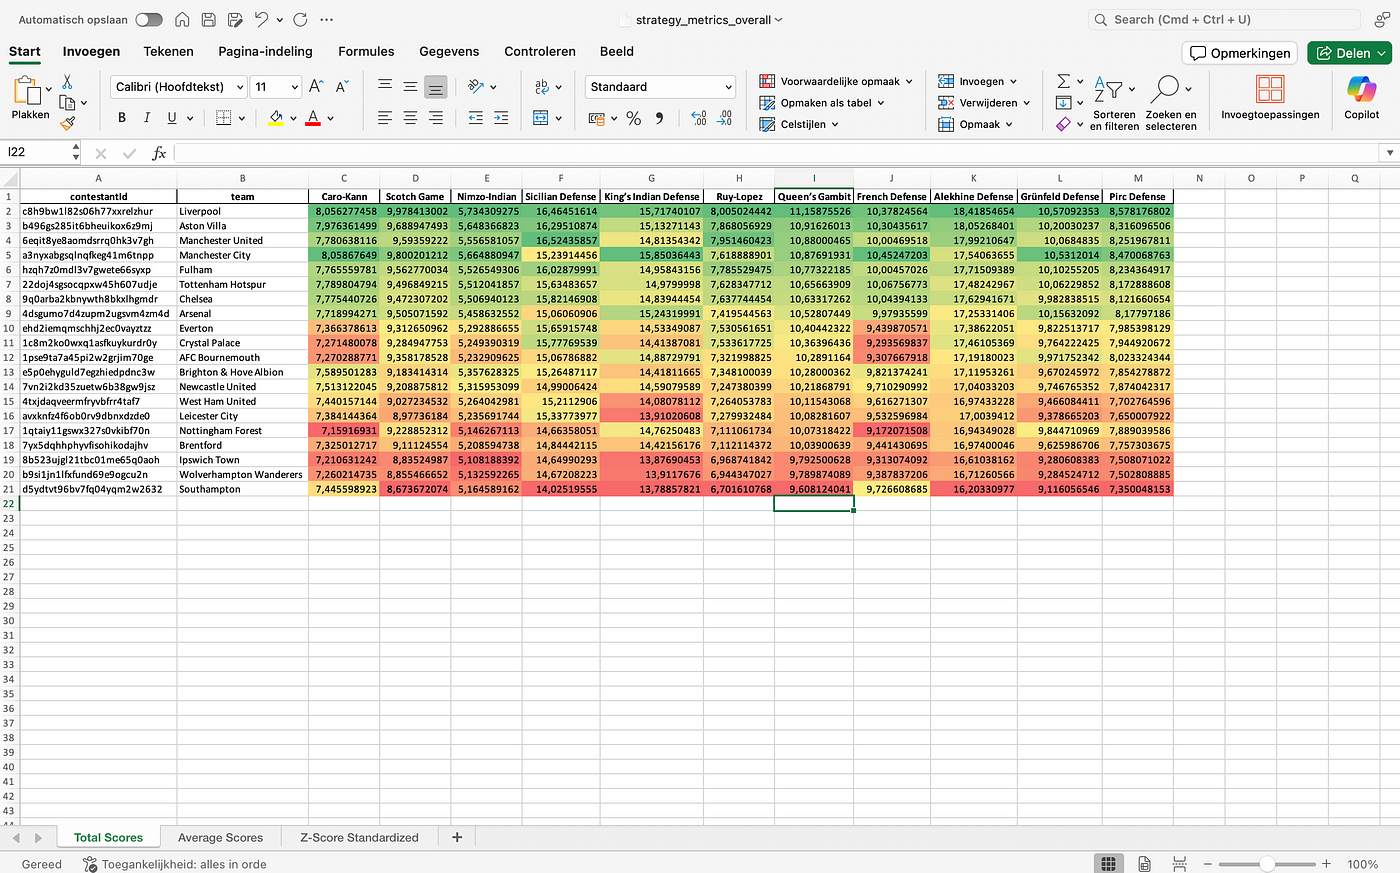Apply percent style with % icon

[633, 118]
